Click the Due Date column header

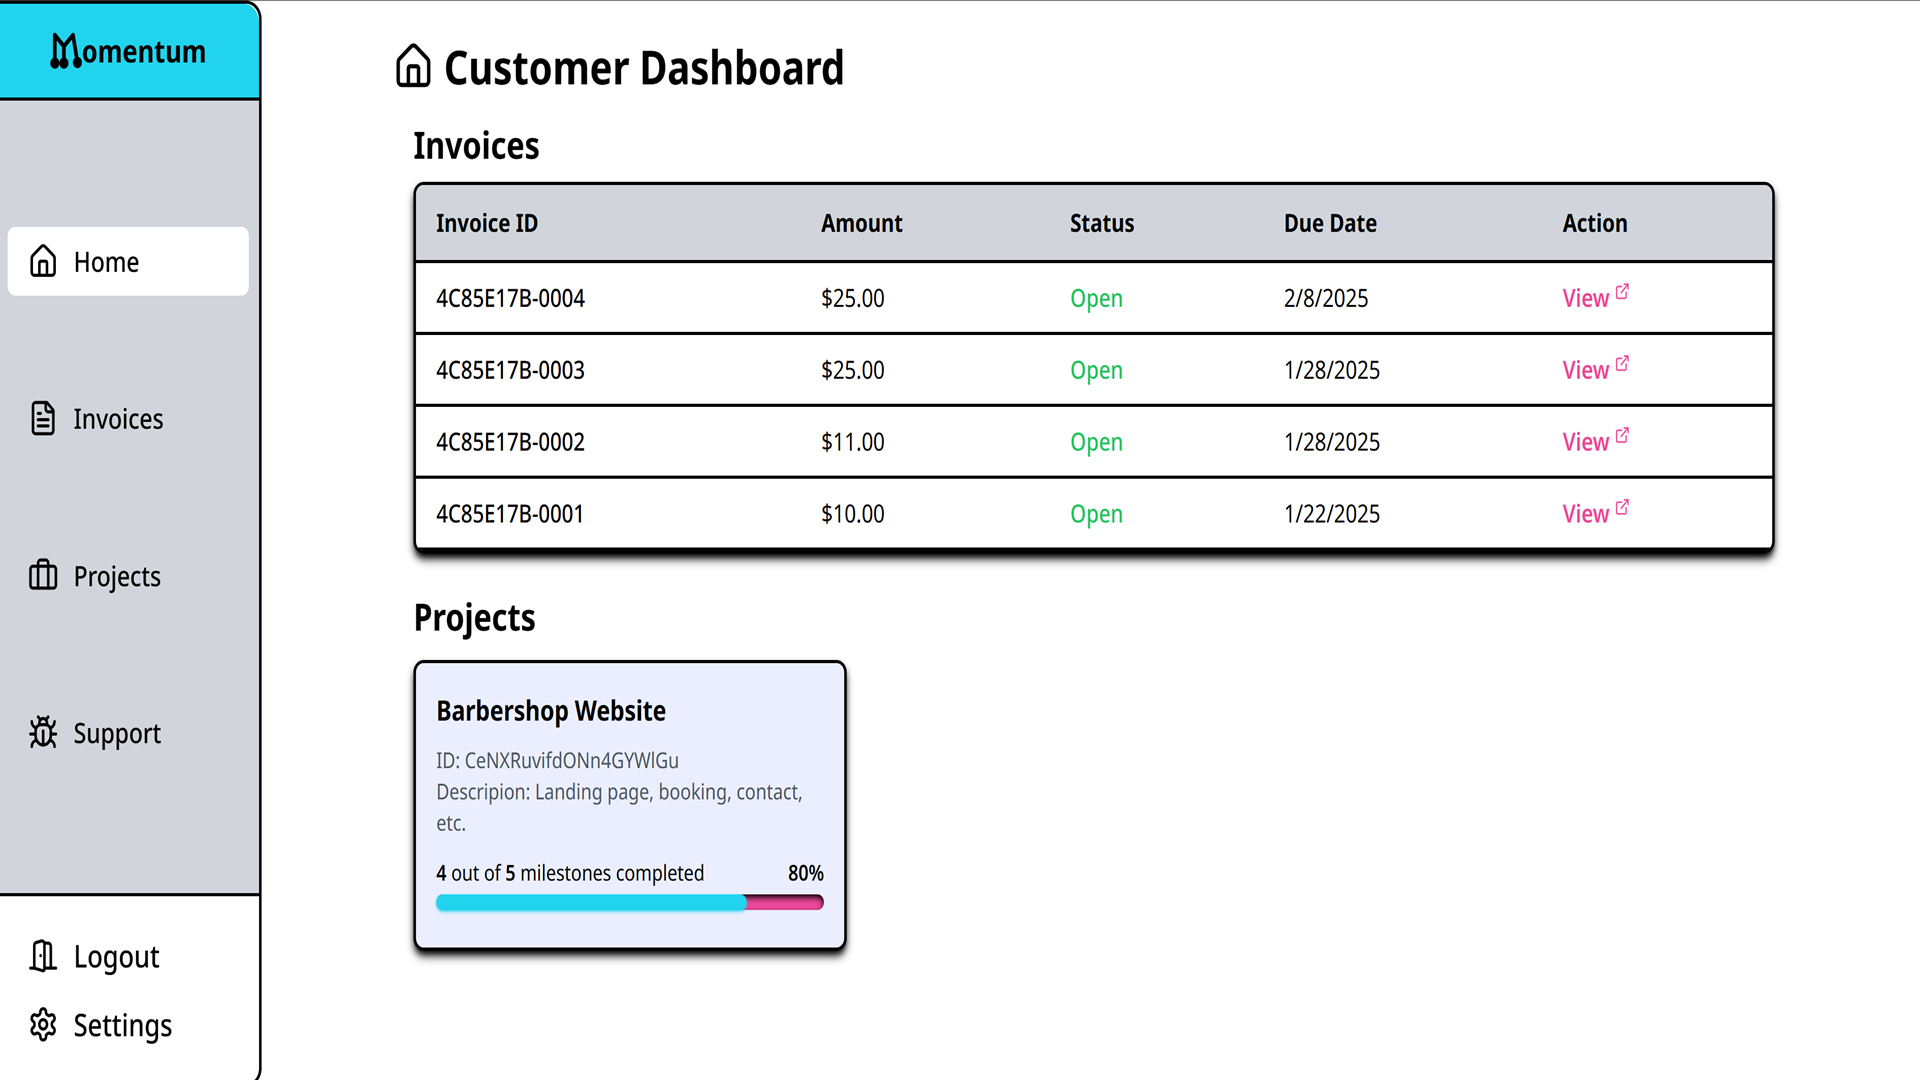coord(1329,223)
